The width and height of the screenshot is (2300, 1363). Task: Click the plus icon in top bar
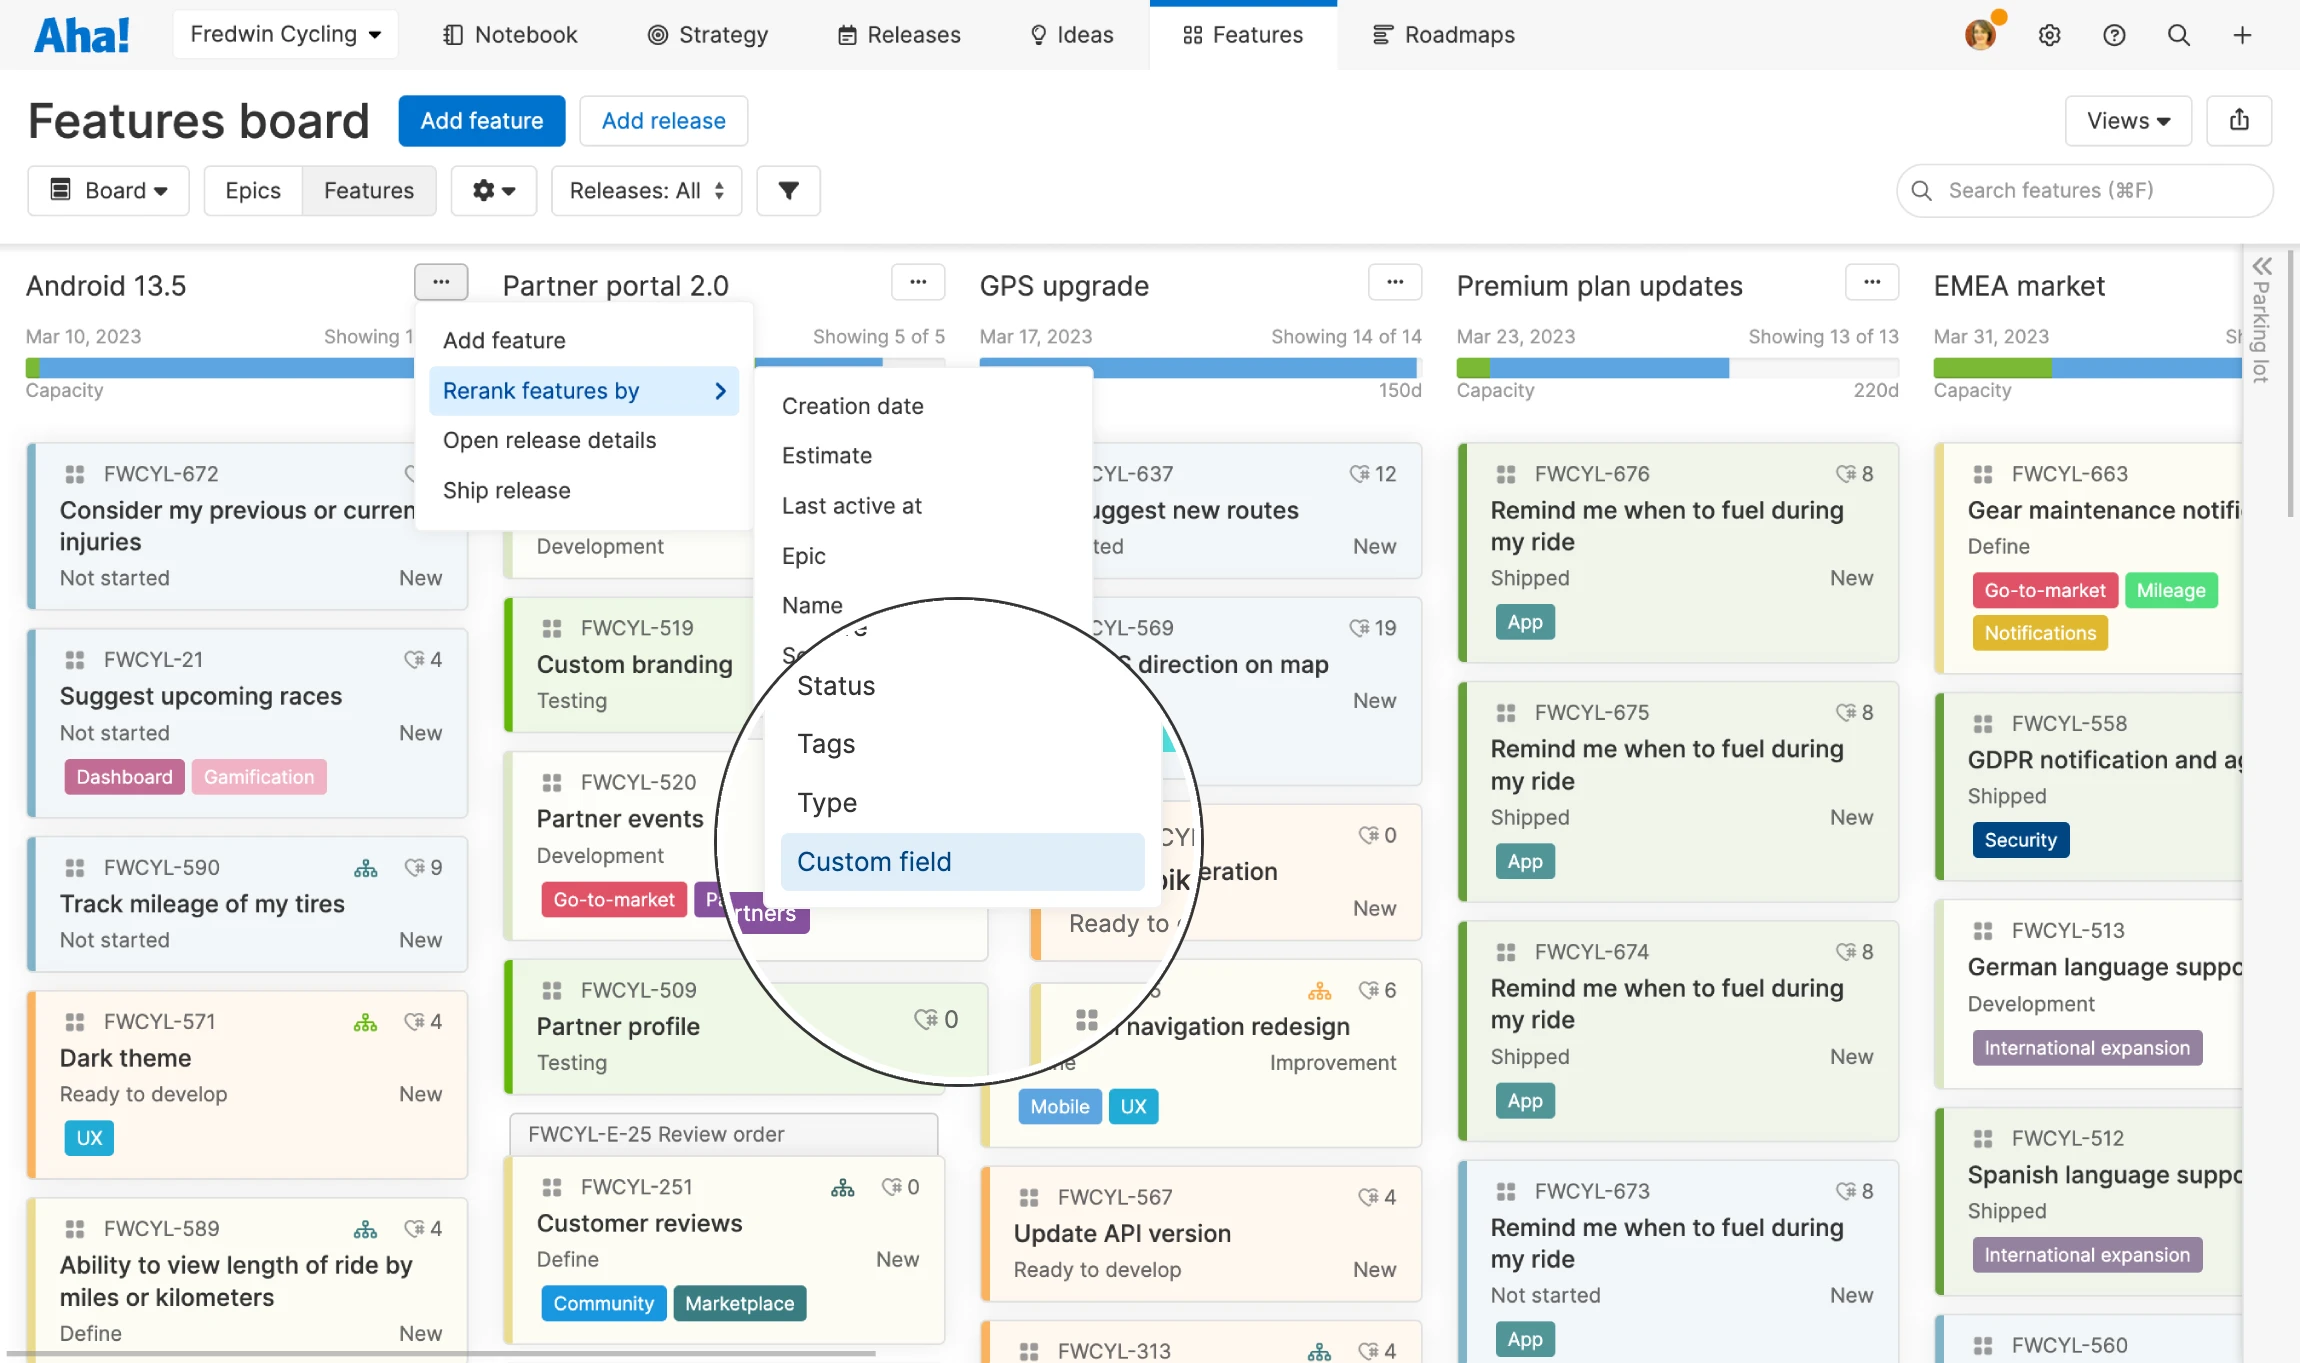[x=2242, y=35]
